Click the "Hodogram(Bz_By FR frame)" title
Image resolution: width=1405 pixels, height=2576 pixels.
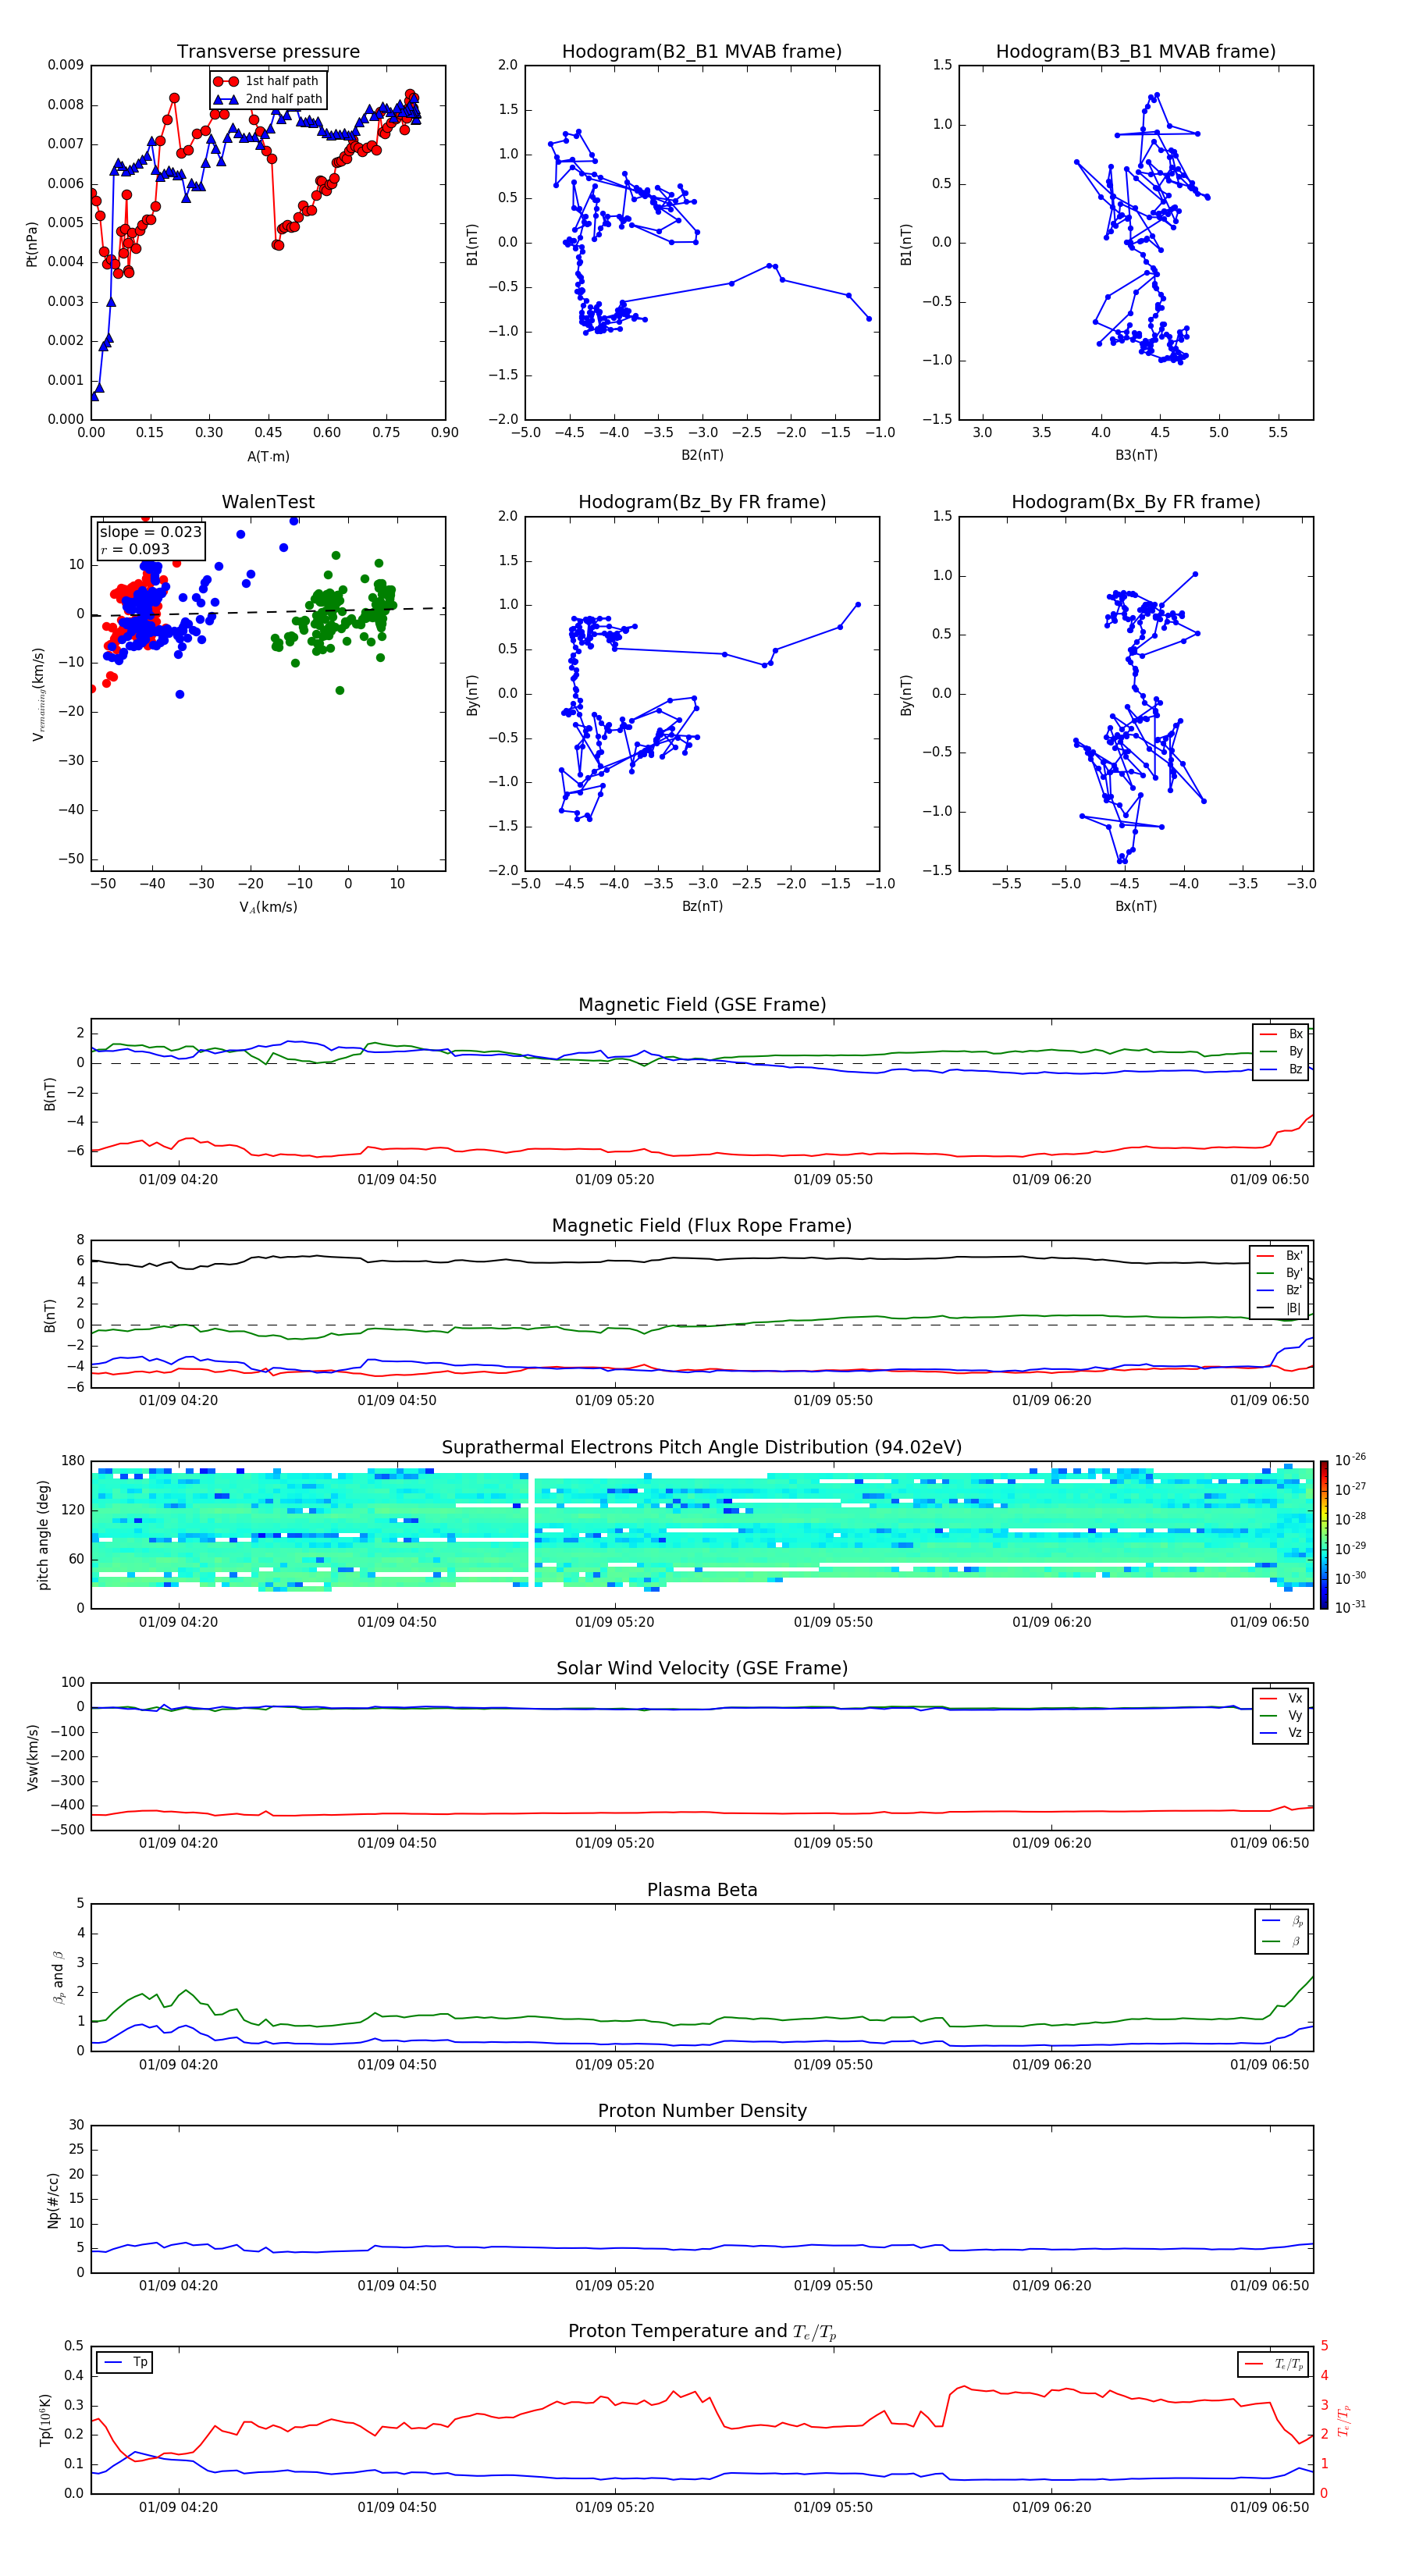pos(702,502)
